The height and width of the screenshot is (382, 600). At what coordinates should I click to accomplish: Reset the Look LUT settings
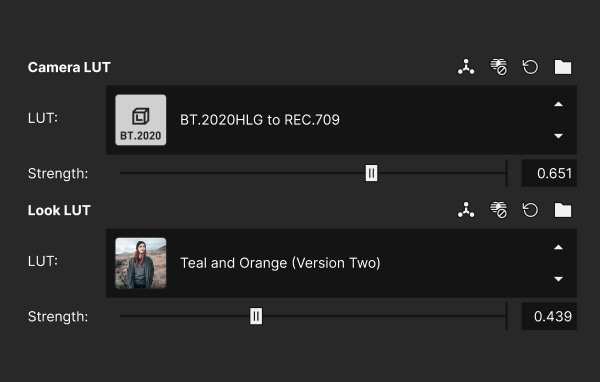pyautogui.click(x=530, y=210)
